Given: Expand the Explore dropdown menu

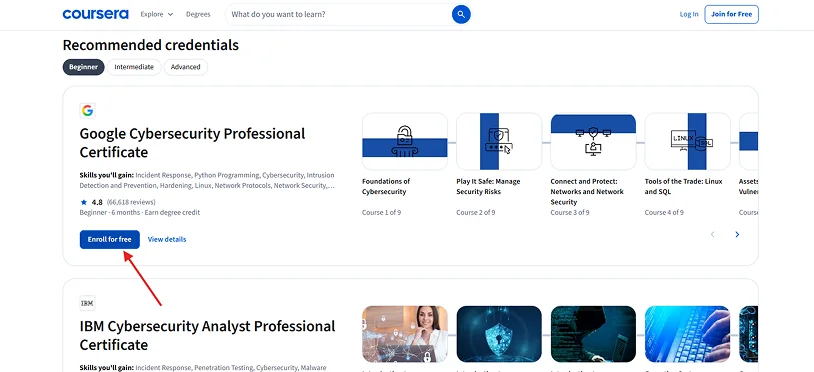Looking at the screenshot, I should 157,15.
